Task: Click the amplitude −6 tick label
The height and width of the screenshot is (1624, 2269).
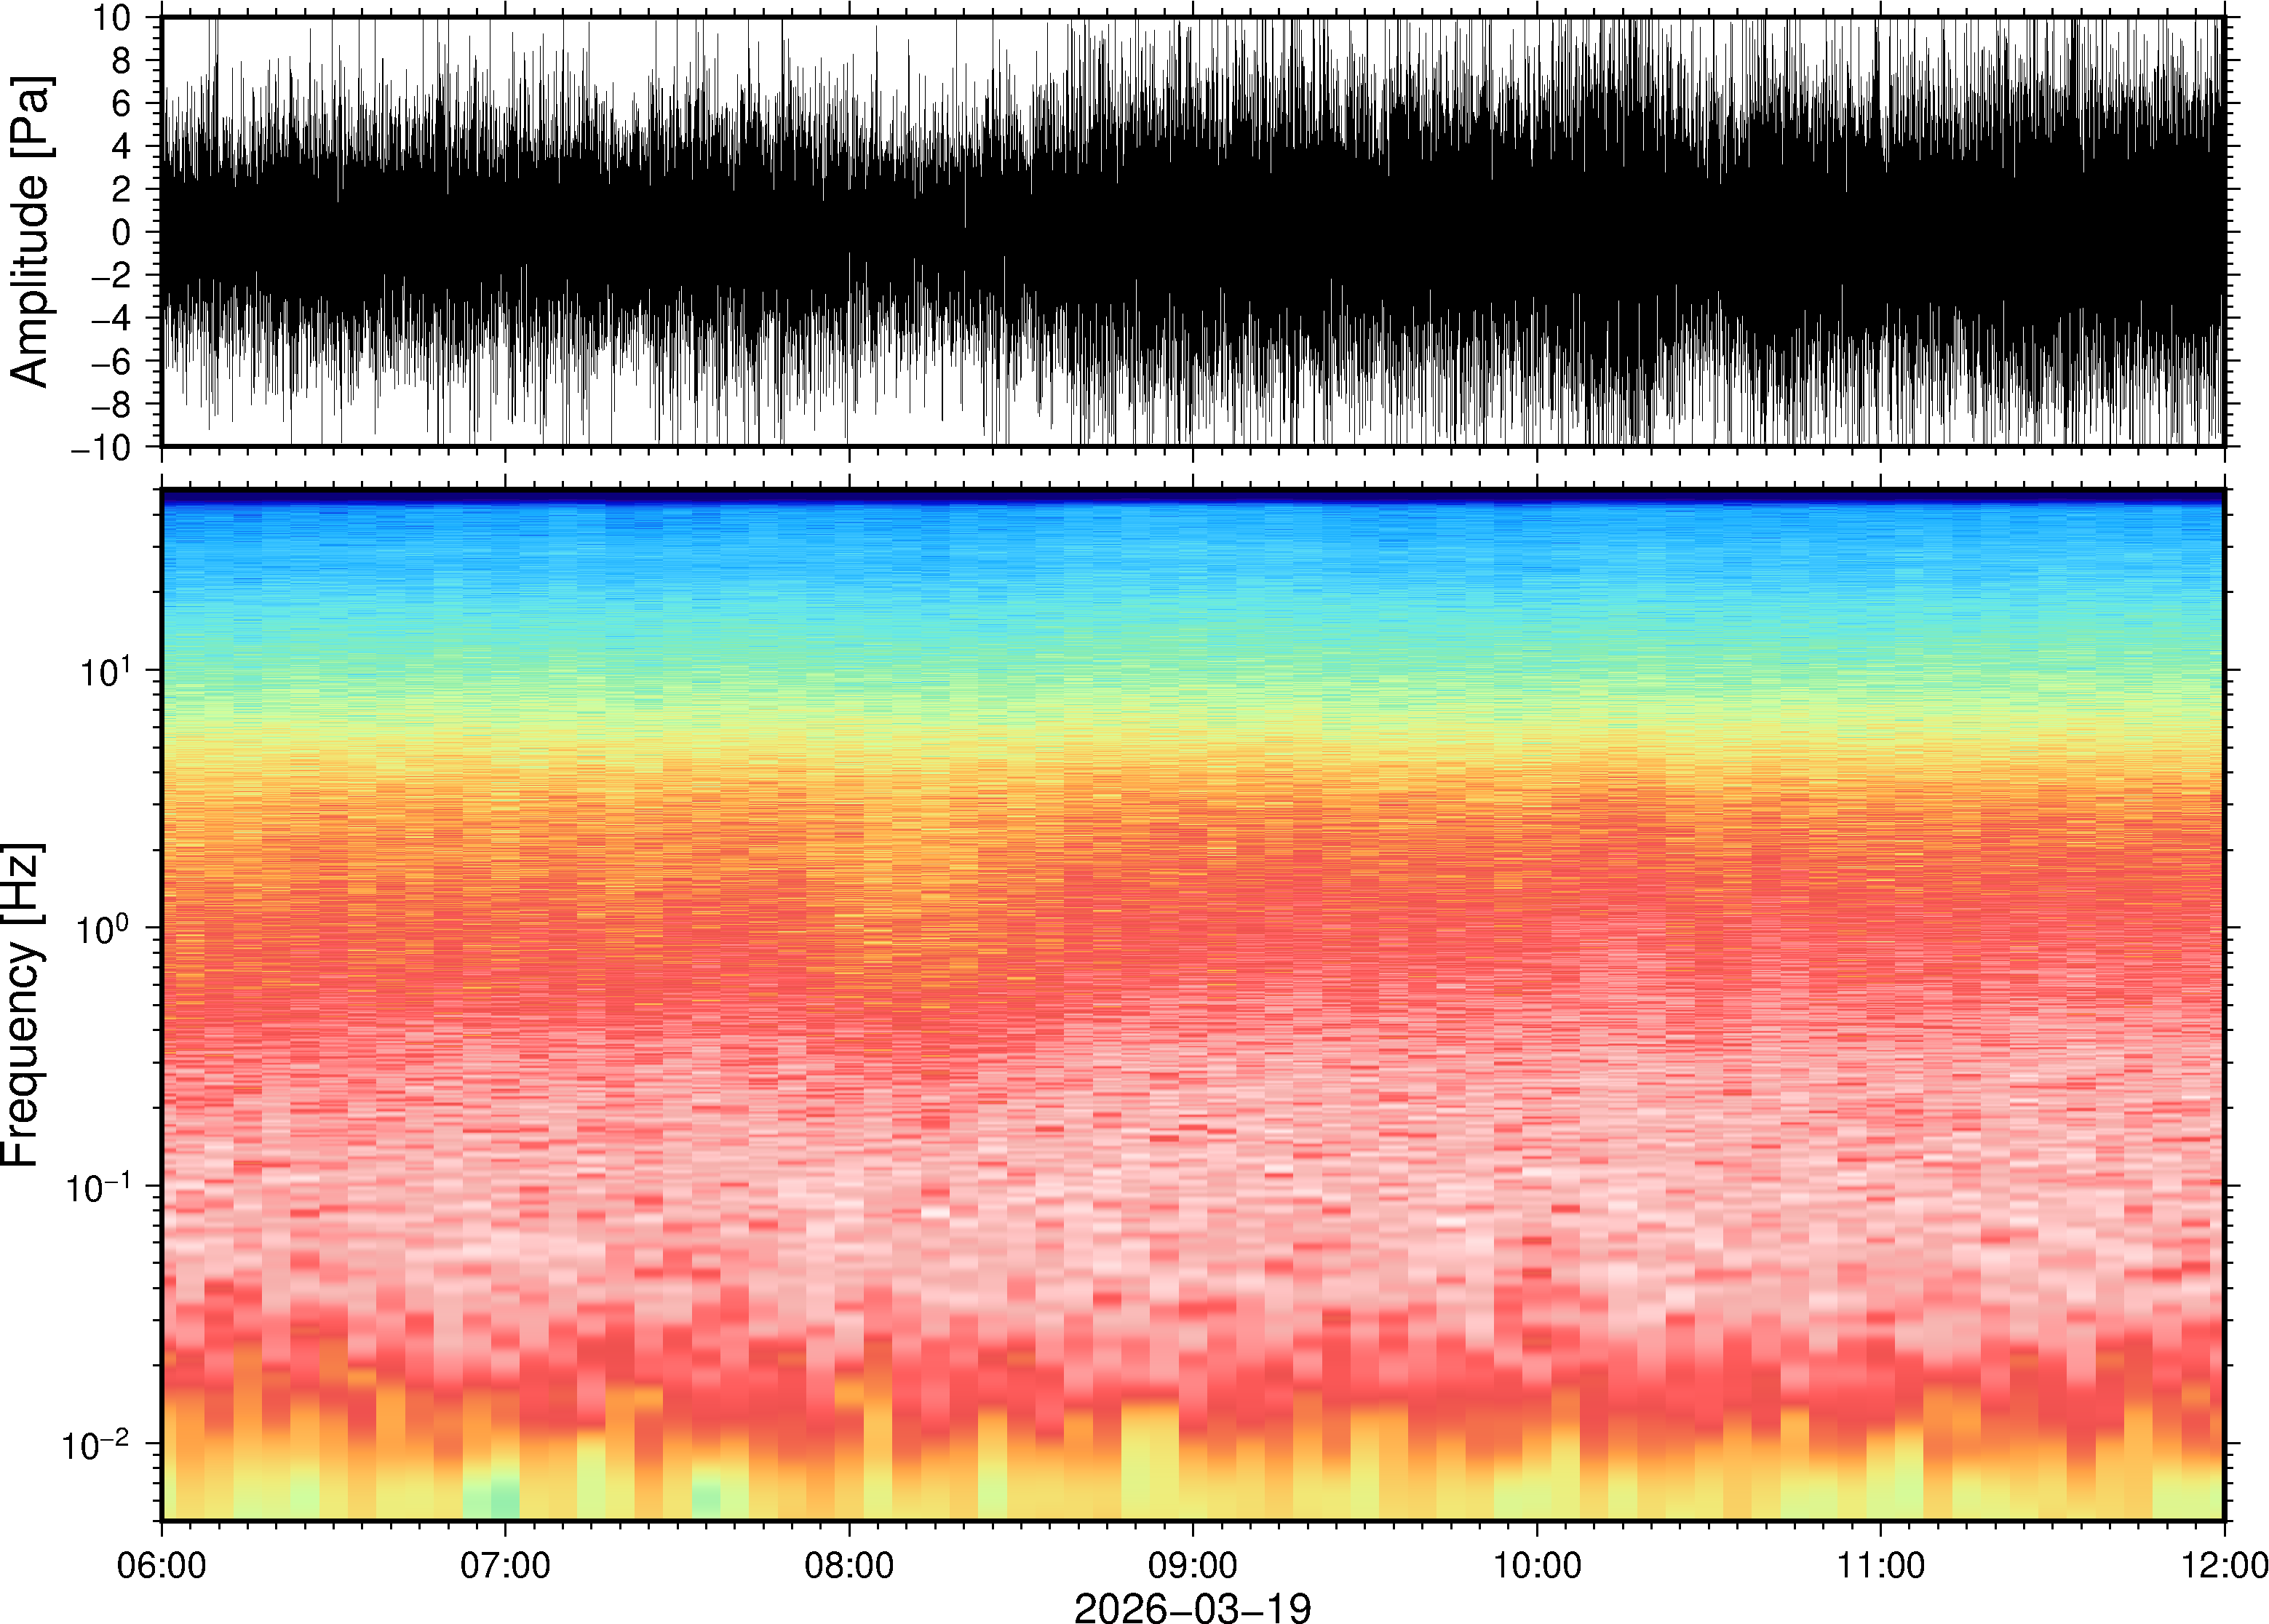Action: coord(111,361)
